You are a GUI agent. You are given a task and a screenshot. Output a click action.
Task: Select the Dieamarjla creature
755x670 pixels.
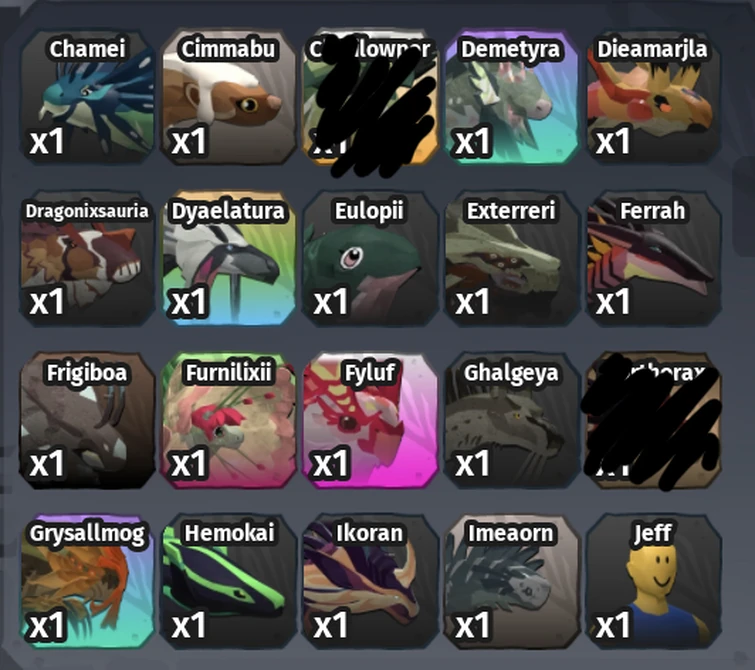[653, 97]
